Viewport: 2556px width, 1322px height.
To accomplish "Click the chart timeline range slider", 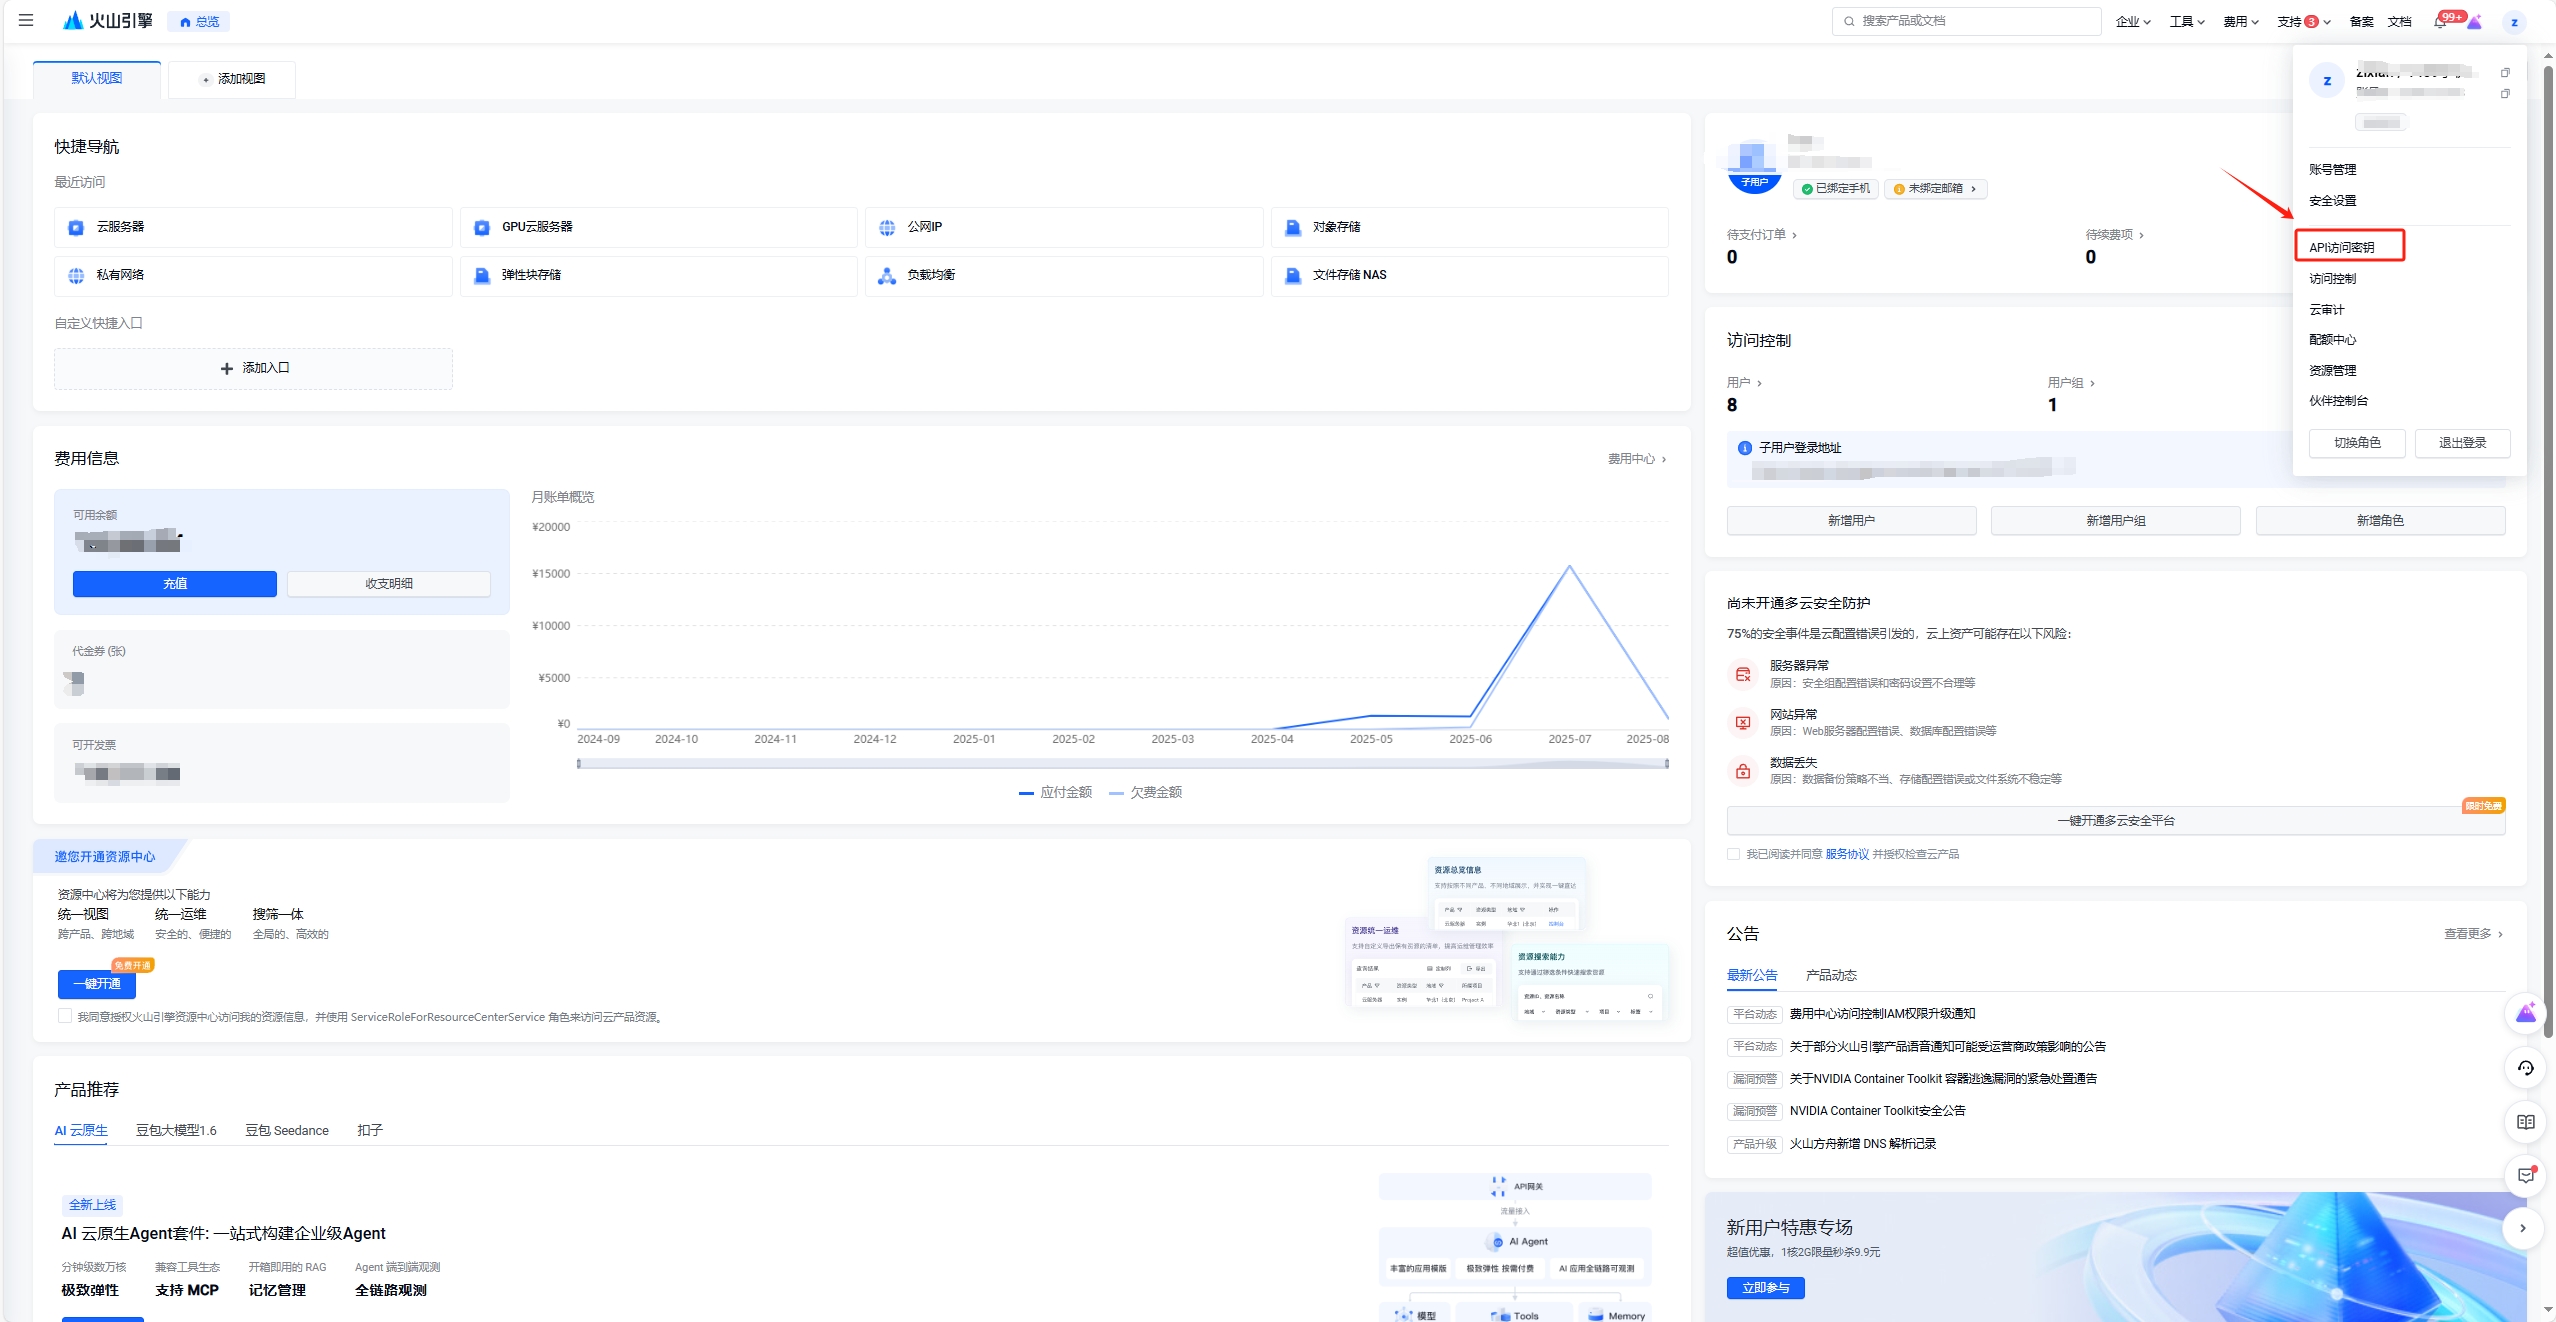I will (1122, 764).
